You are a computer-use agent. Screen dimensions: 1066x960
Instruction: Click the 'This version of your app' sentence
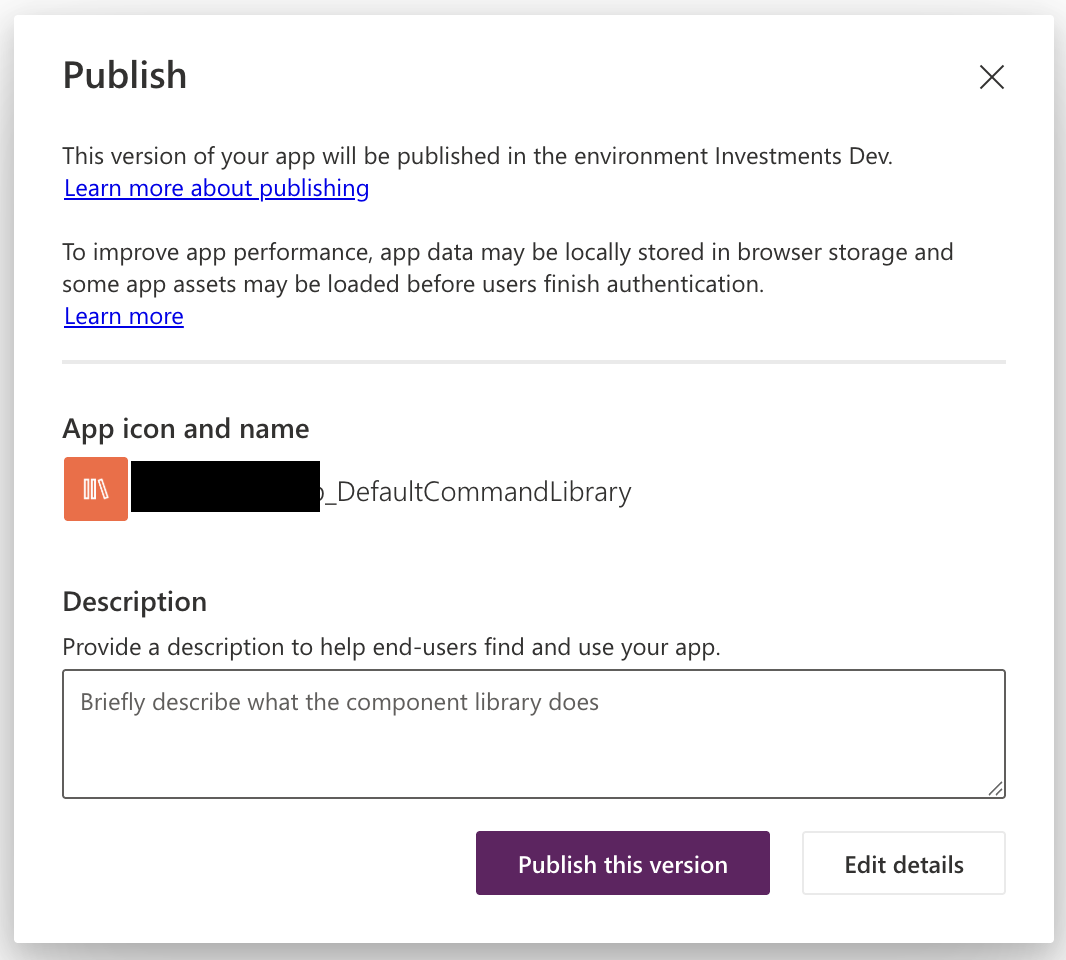tap(300, 156)
